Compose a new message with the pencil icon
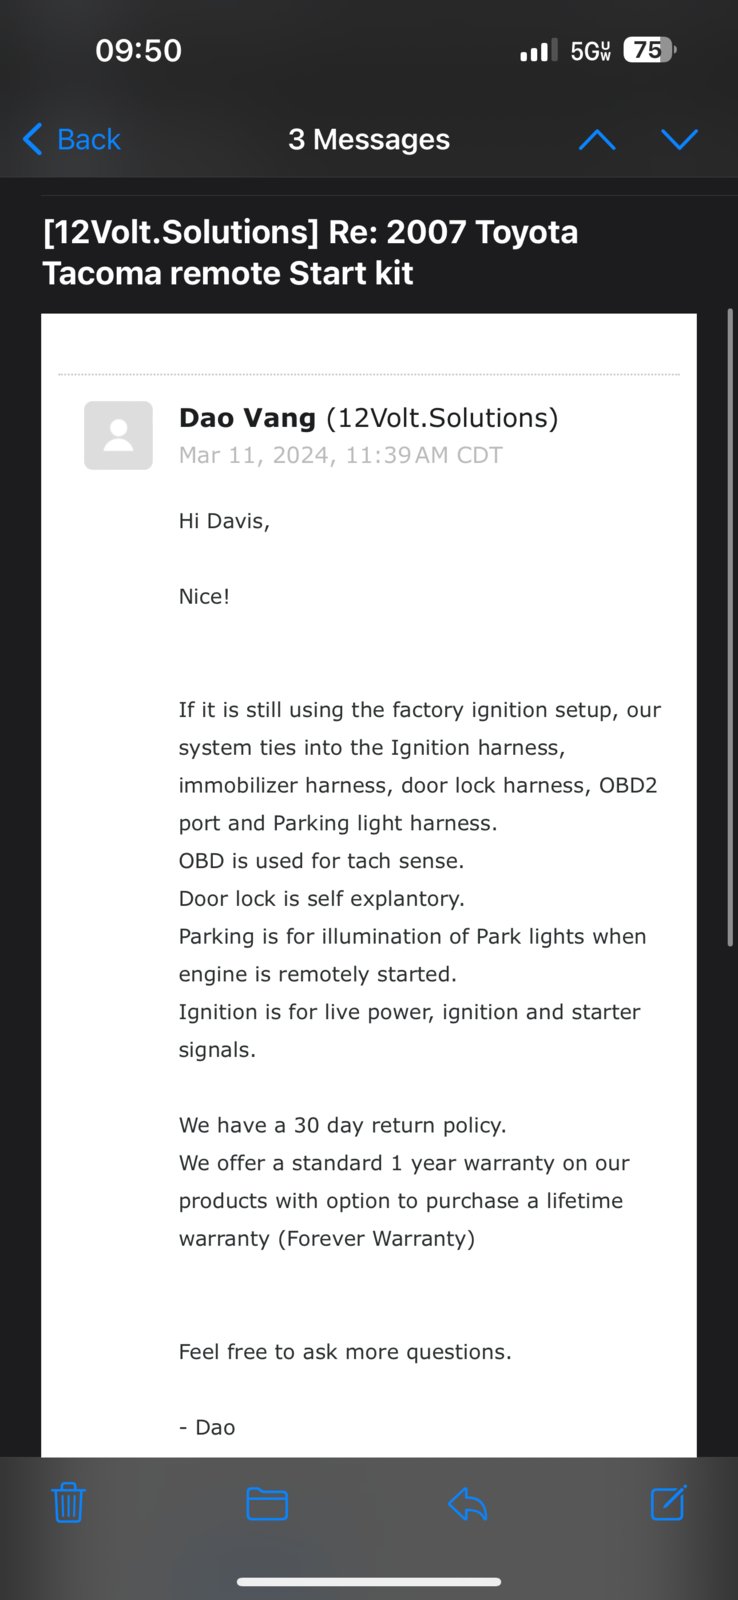Screen dimensions: 738x1600 [668, 1502]
